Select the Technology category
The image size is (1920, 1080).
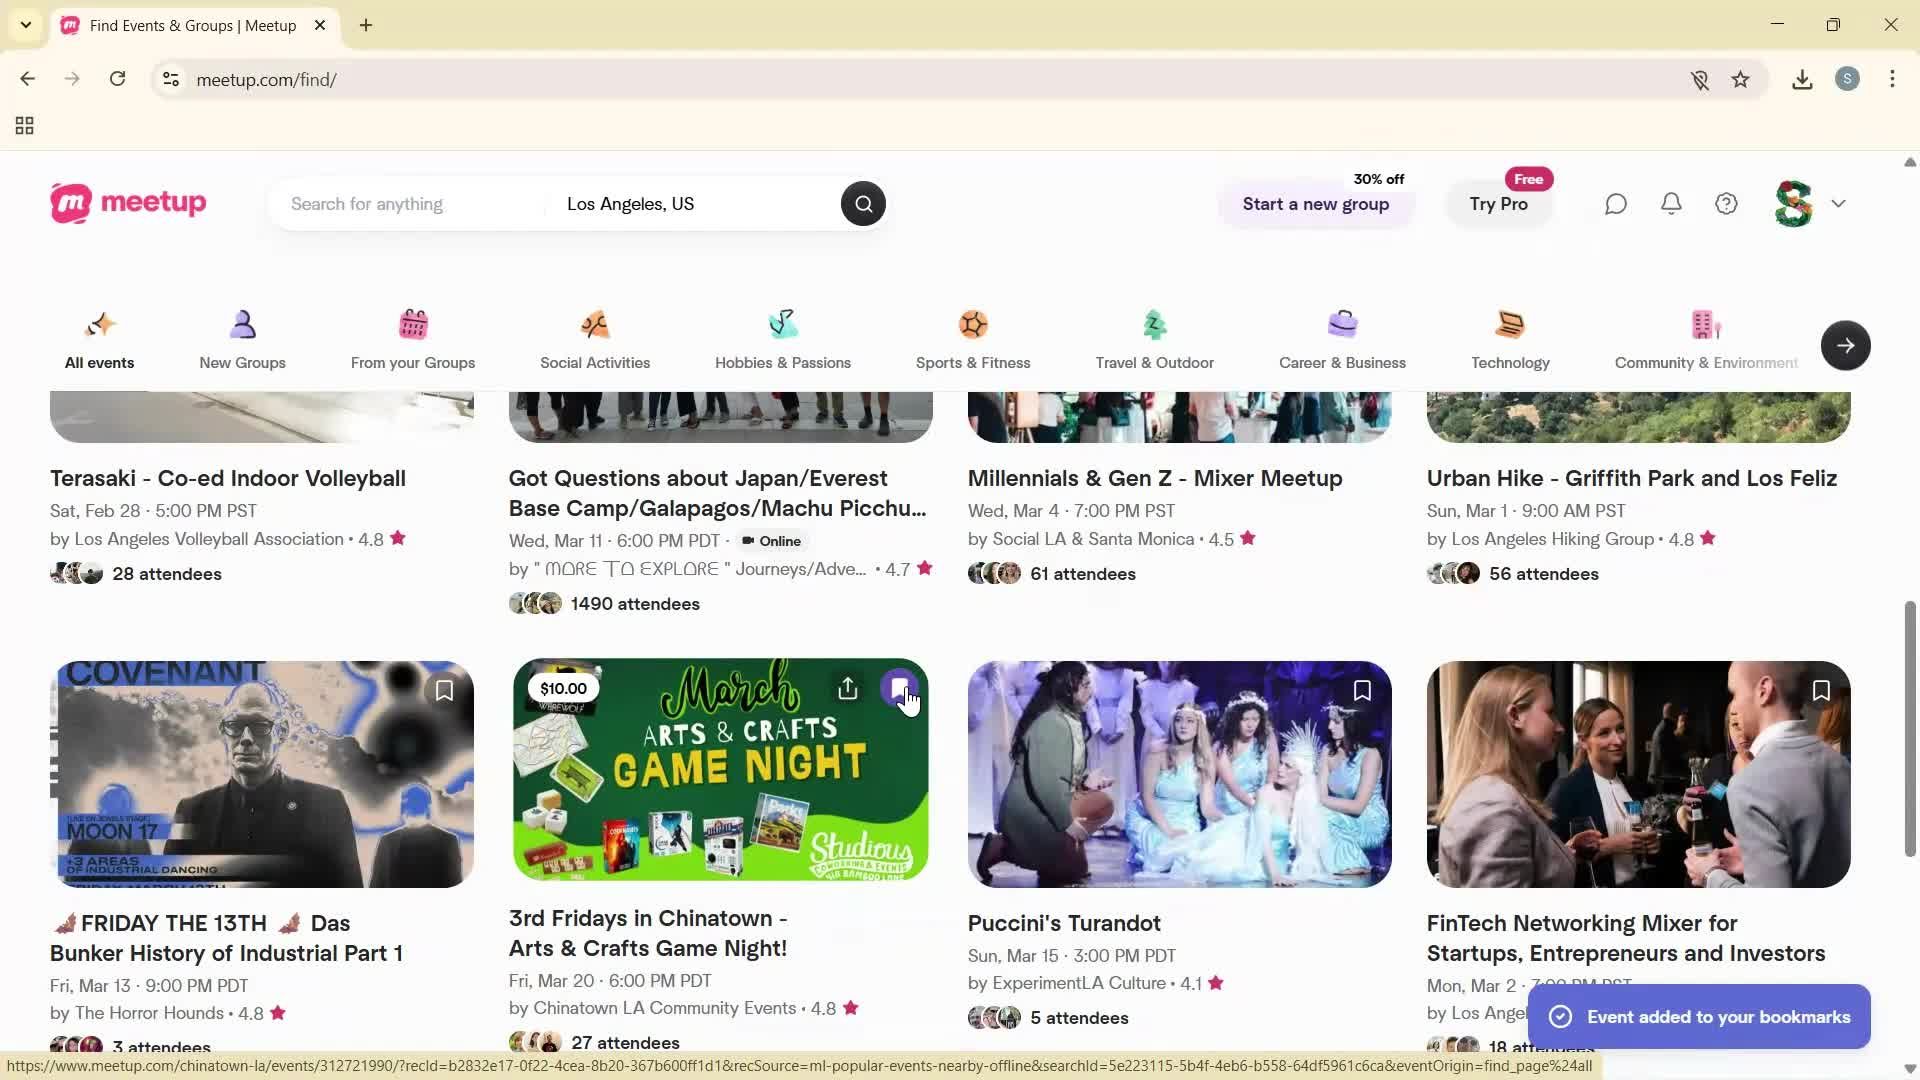1510,340
